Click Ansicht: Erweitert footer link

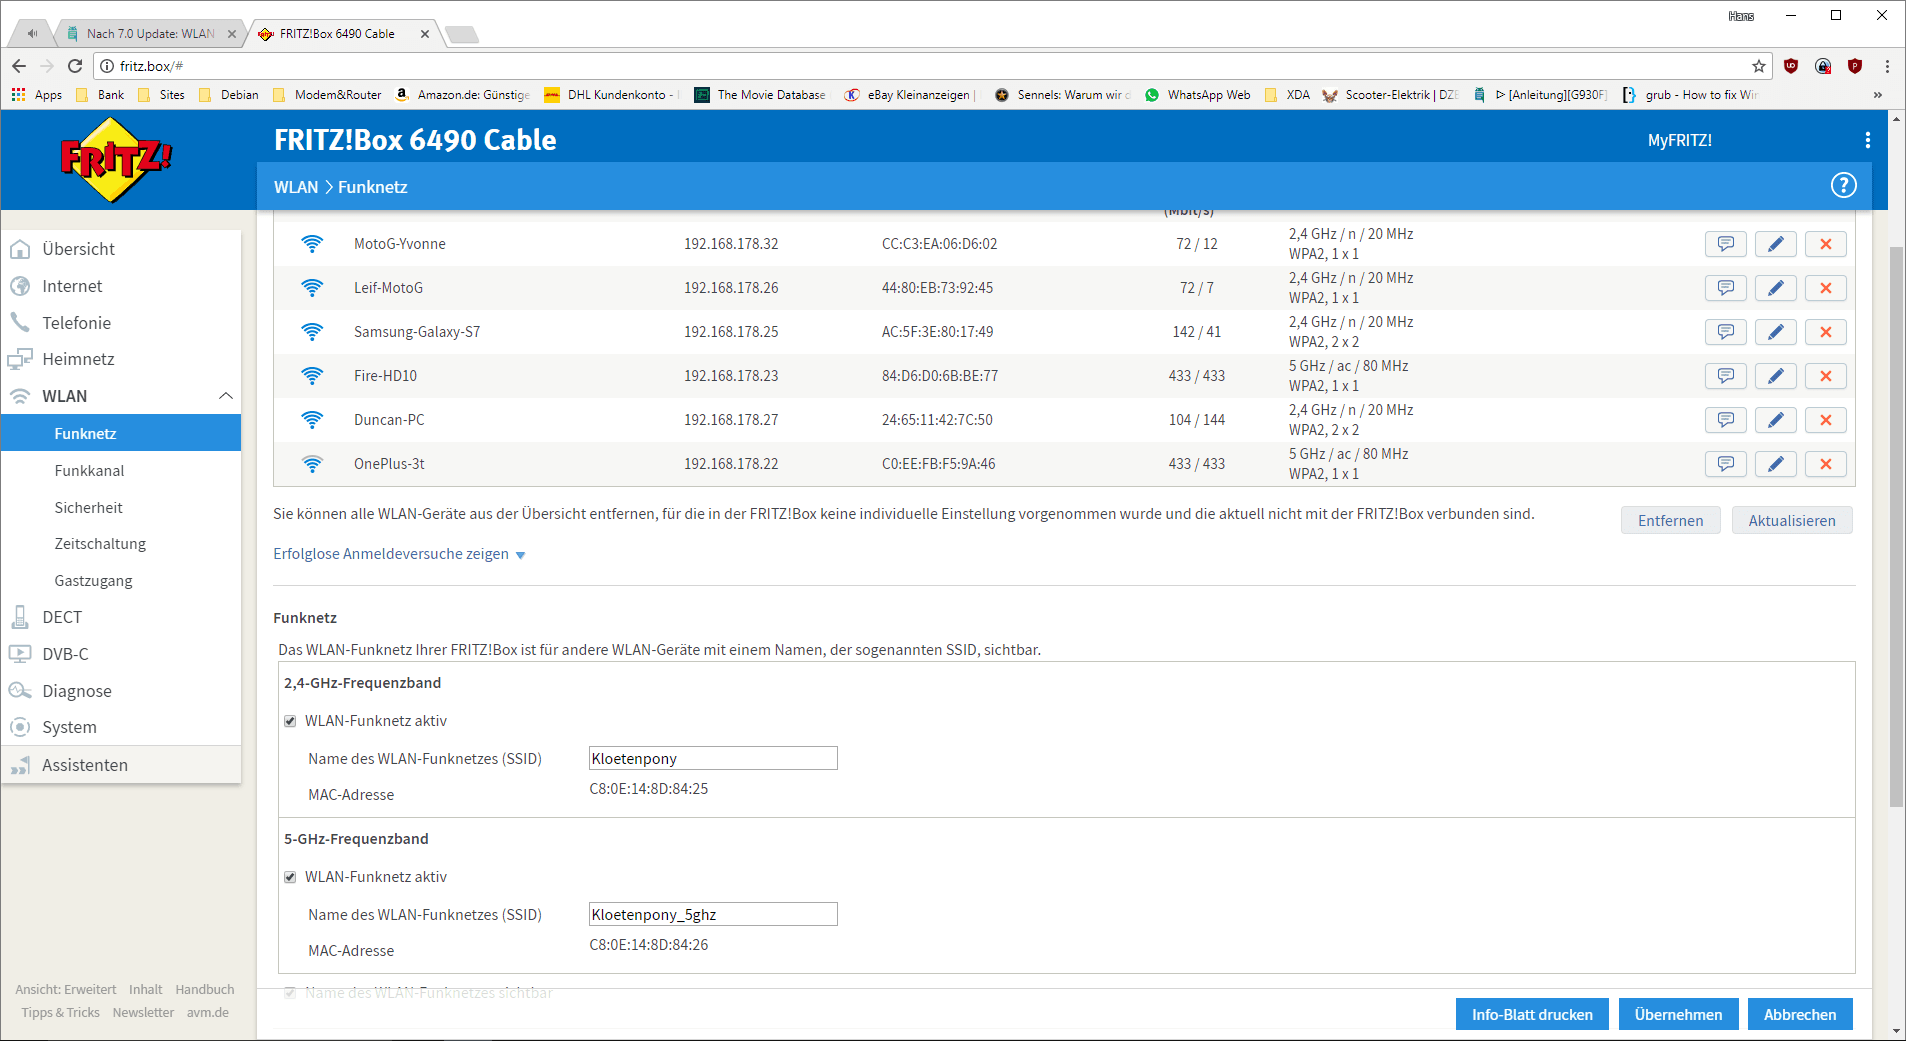tap(66, 989)
